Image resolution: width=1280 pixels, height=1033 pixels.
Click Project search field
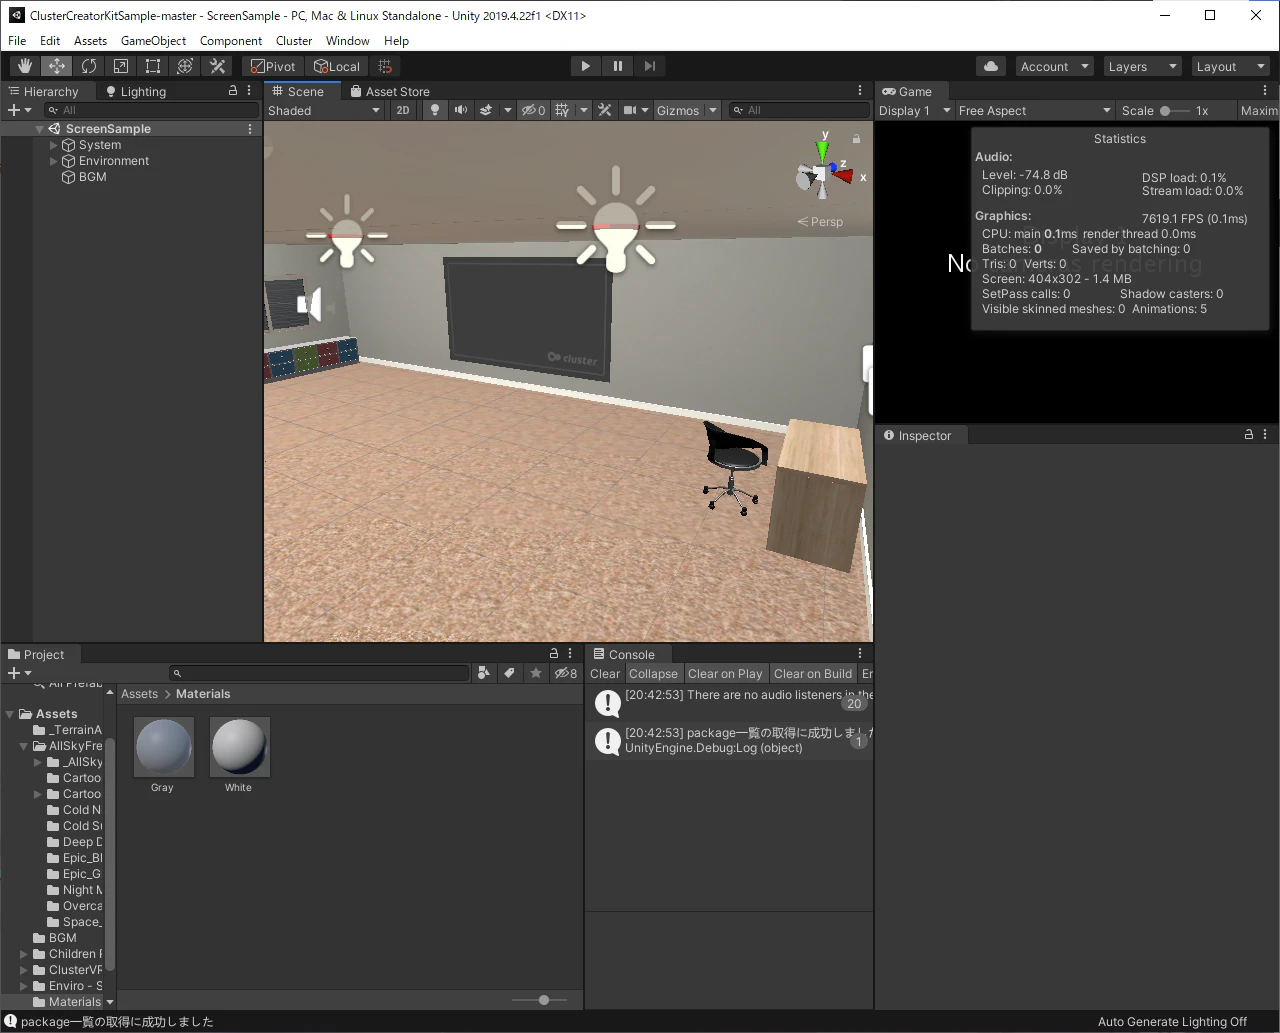coord(319,674)
